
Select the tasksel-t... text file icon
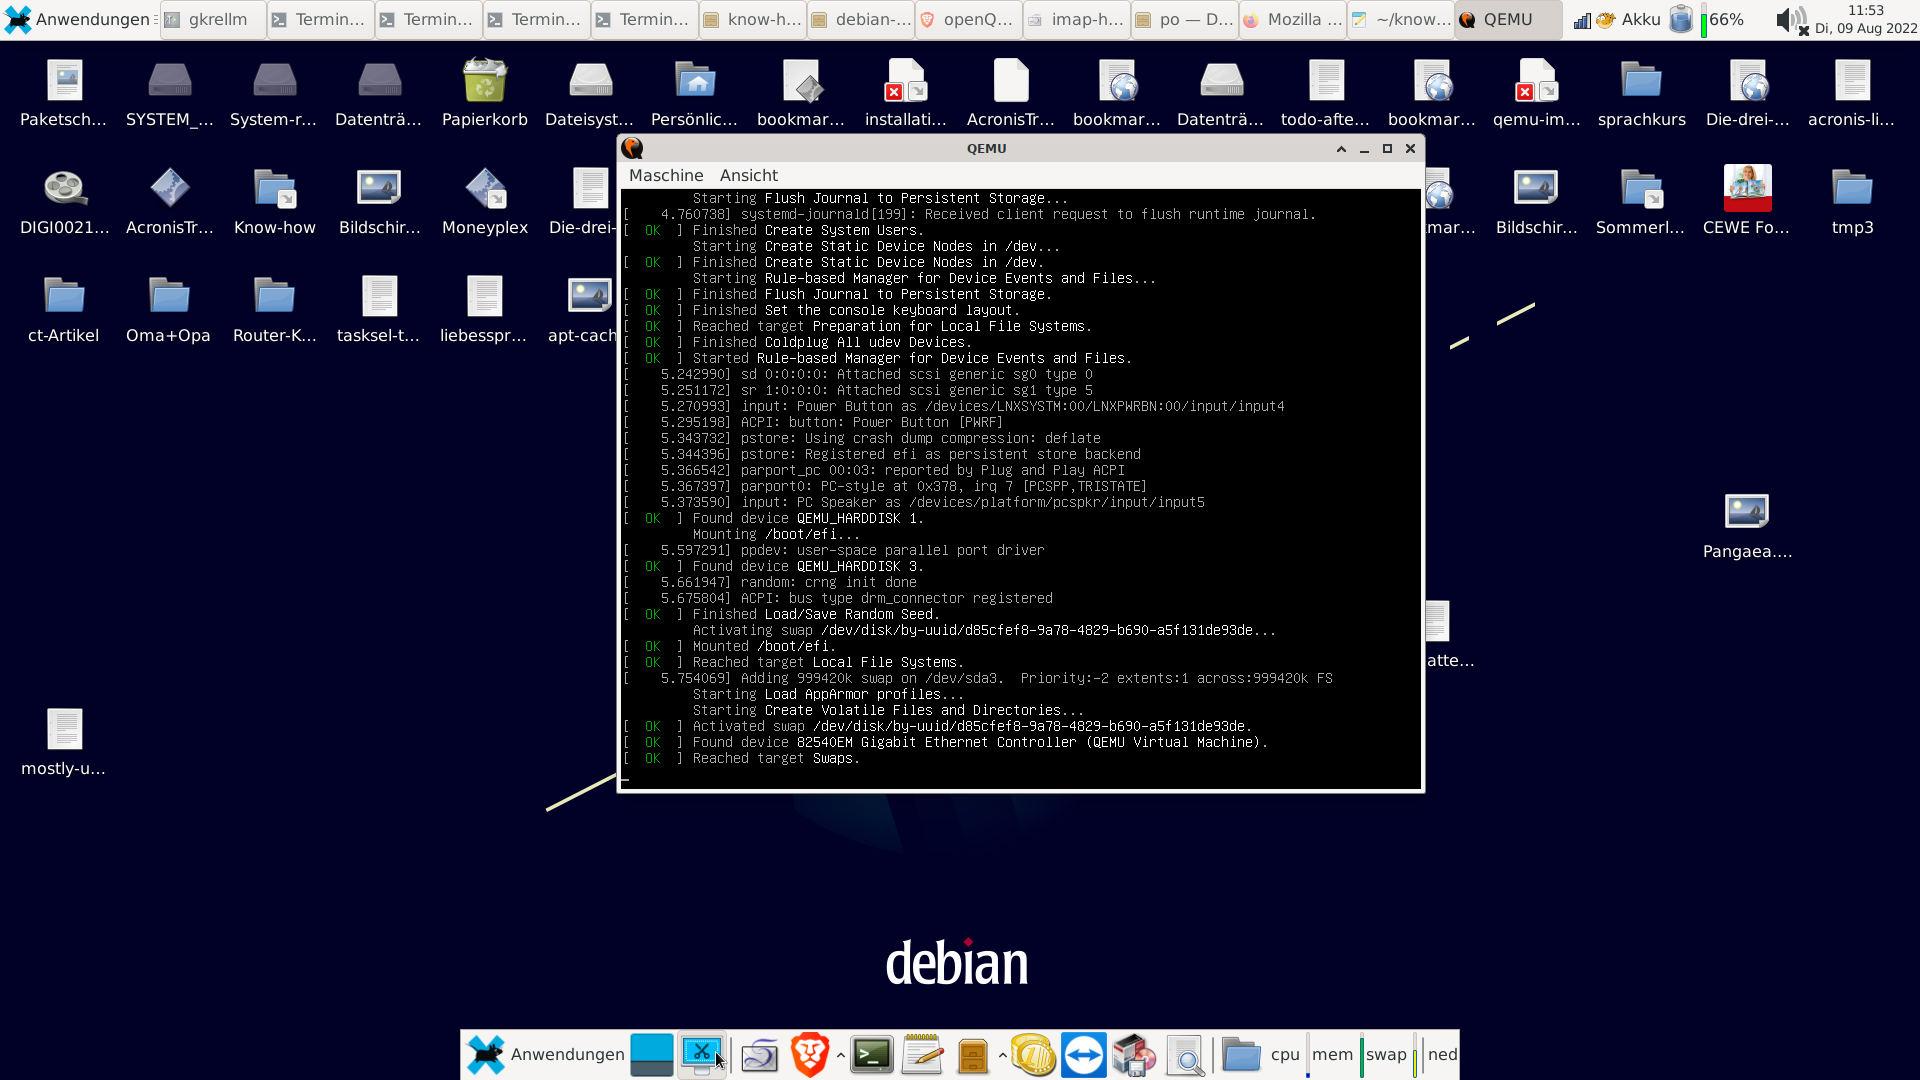[x=379, y=310]
